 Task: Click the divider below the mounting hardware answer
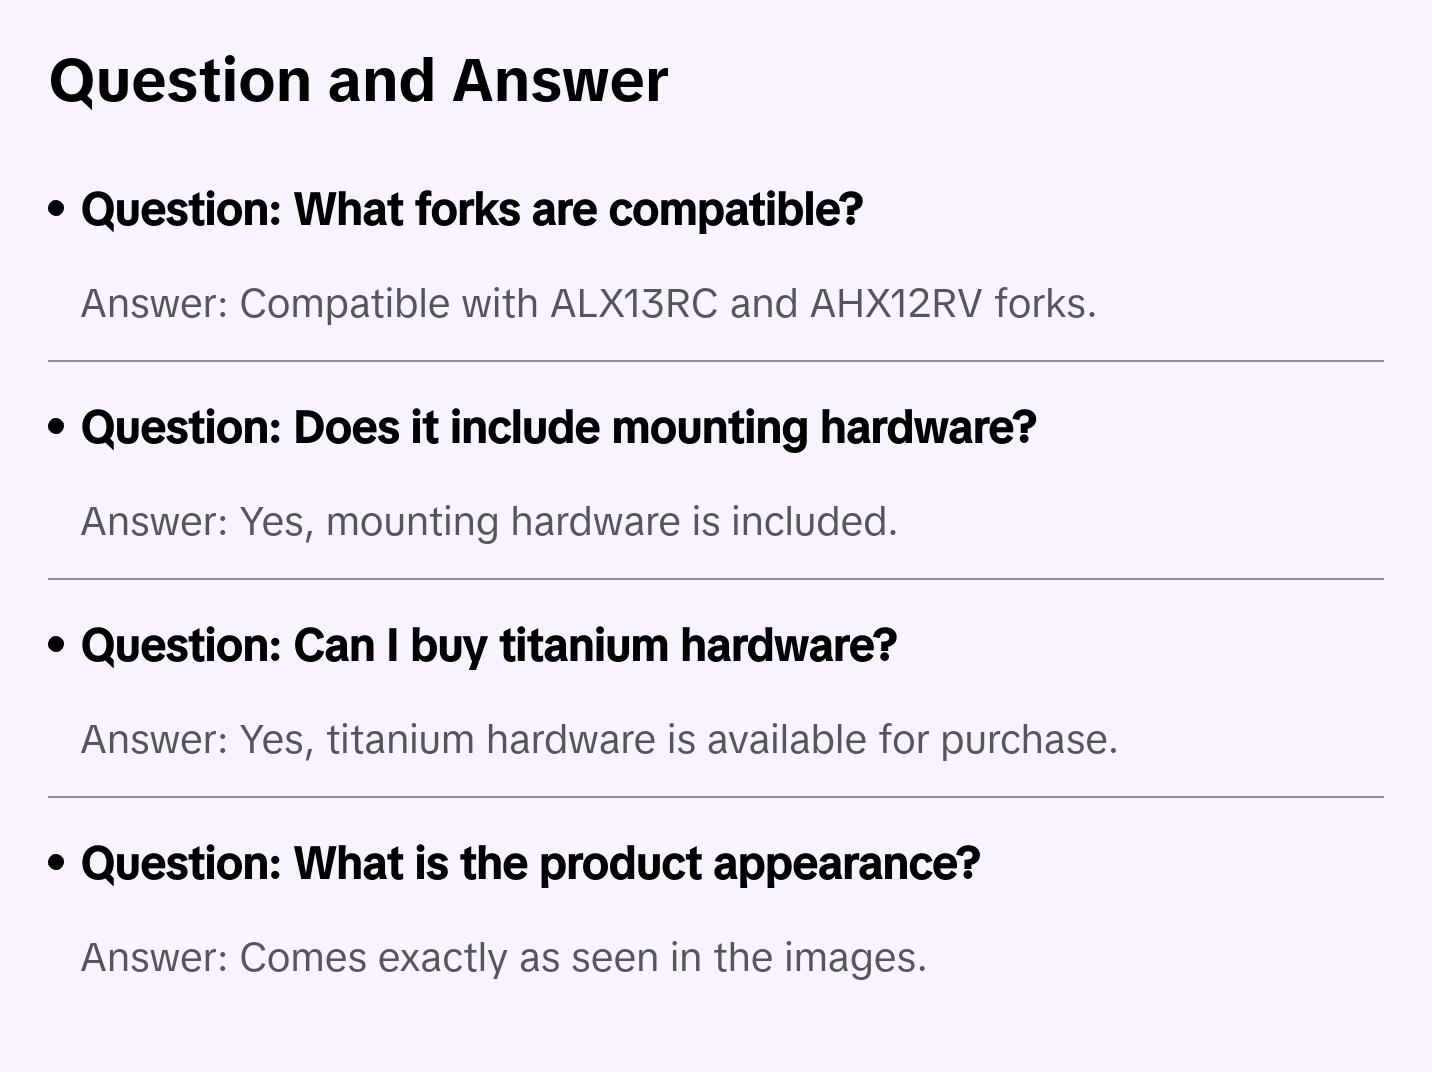click(x=715, y=579)
